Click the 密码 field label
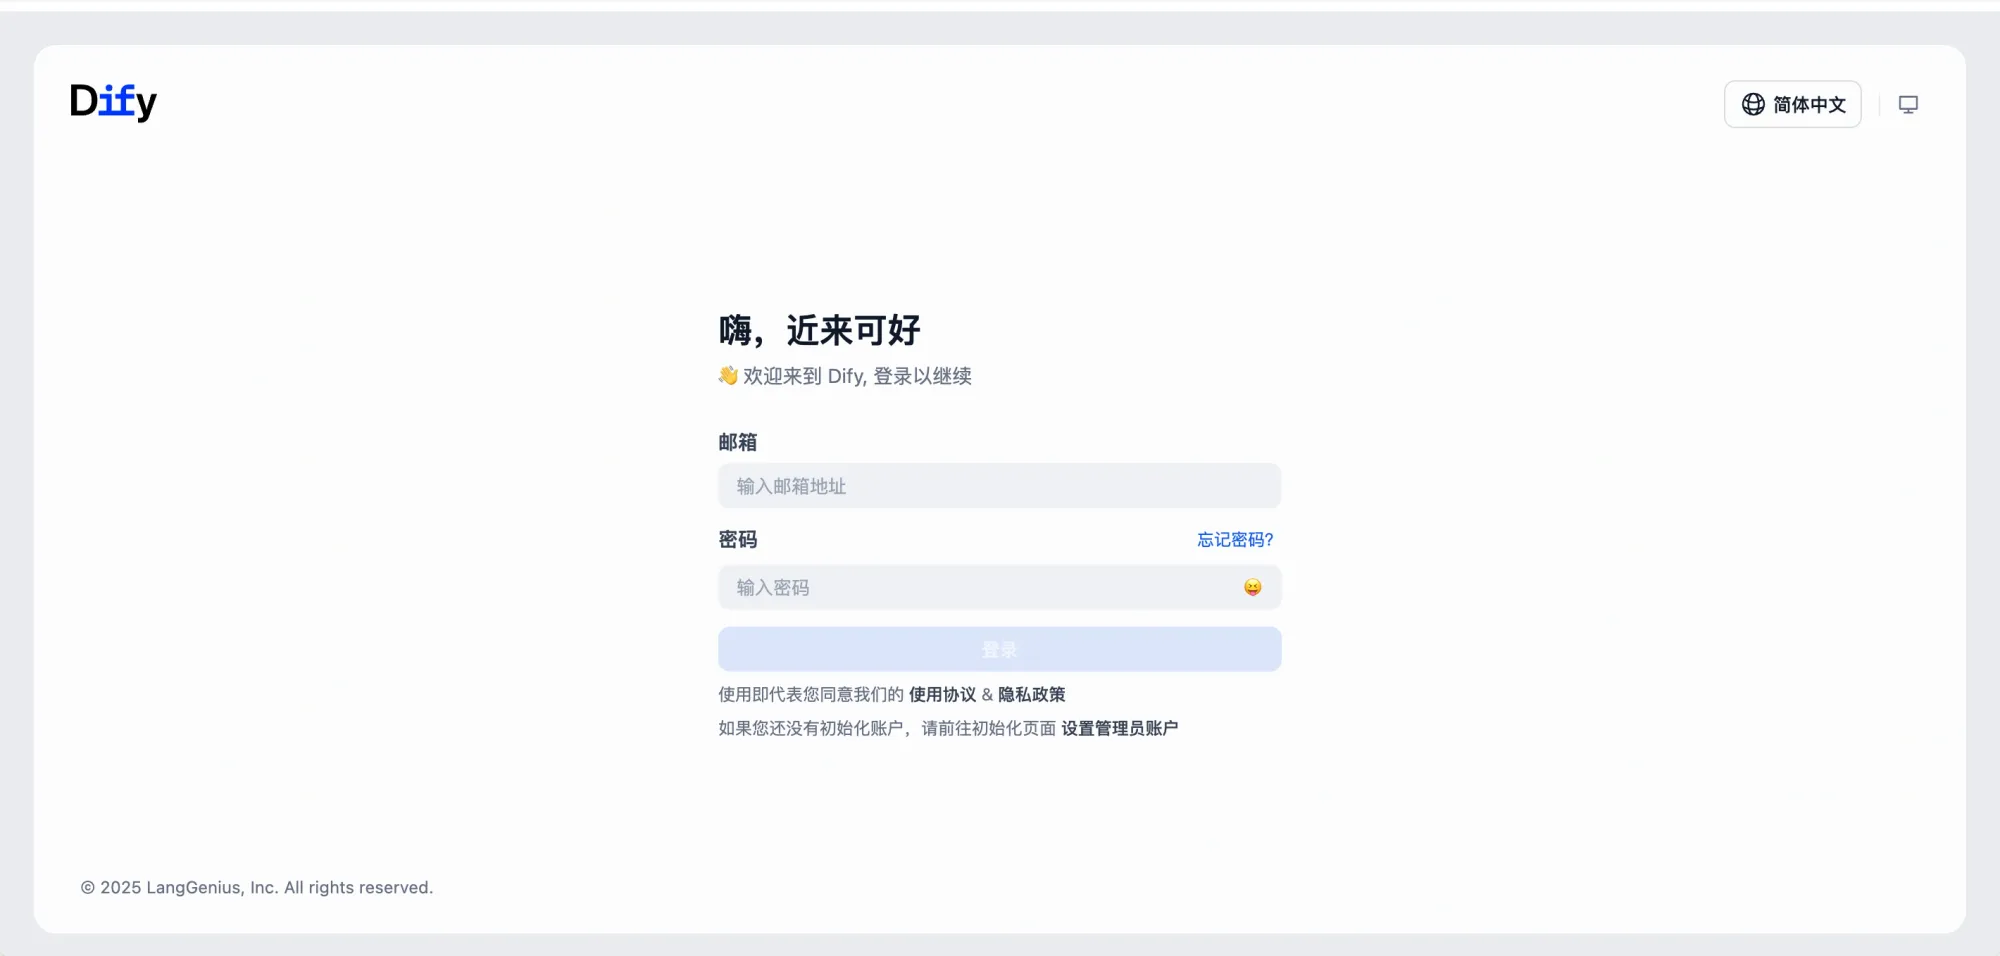This screenshot has height=956, width=2000. (738, 540)
